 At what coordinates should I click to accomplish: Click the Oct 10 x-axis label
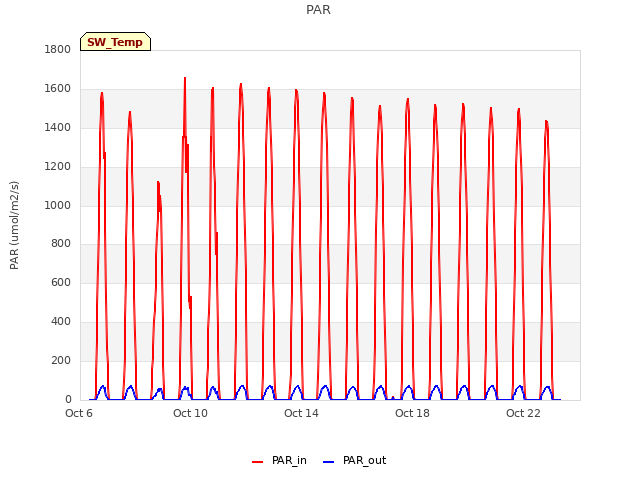190,413
